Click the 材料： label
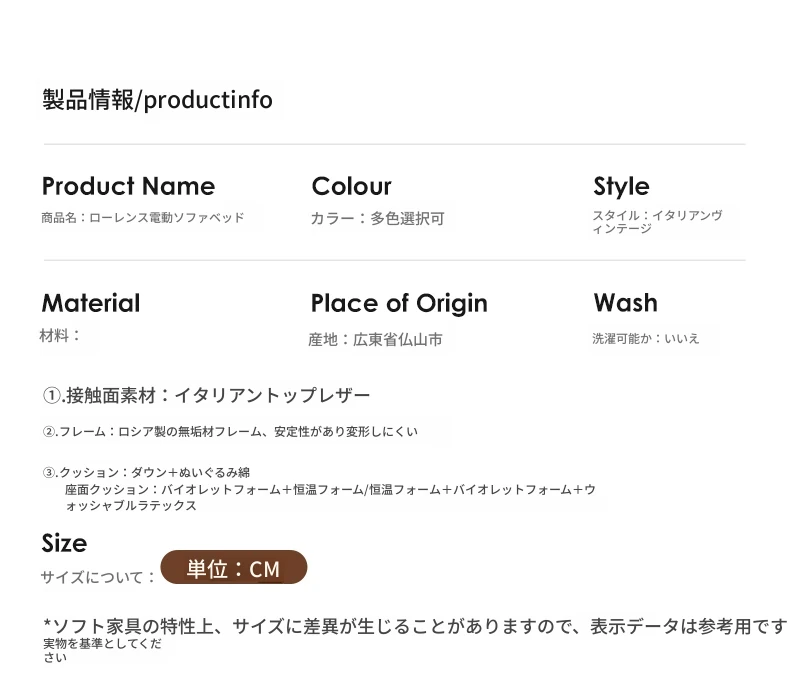The width and height of the screenshot is (790, 695). 60,335
